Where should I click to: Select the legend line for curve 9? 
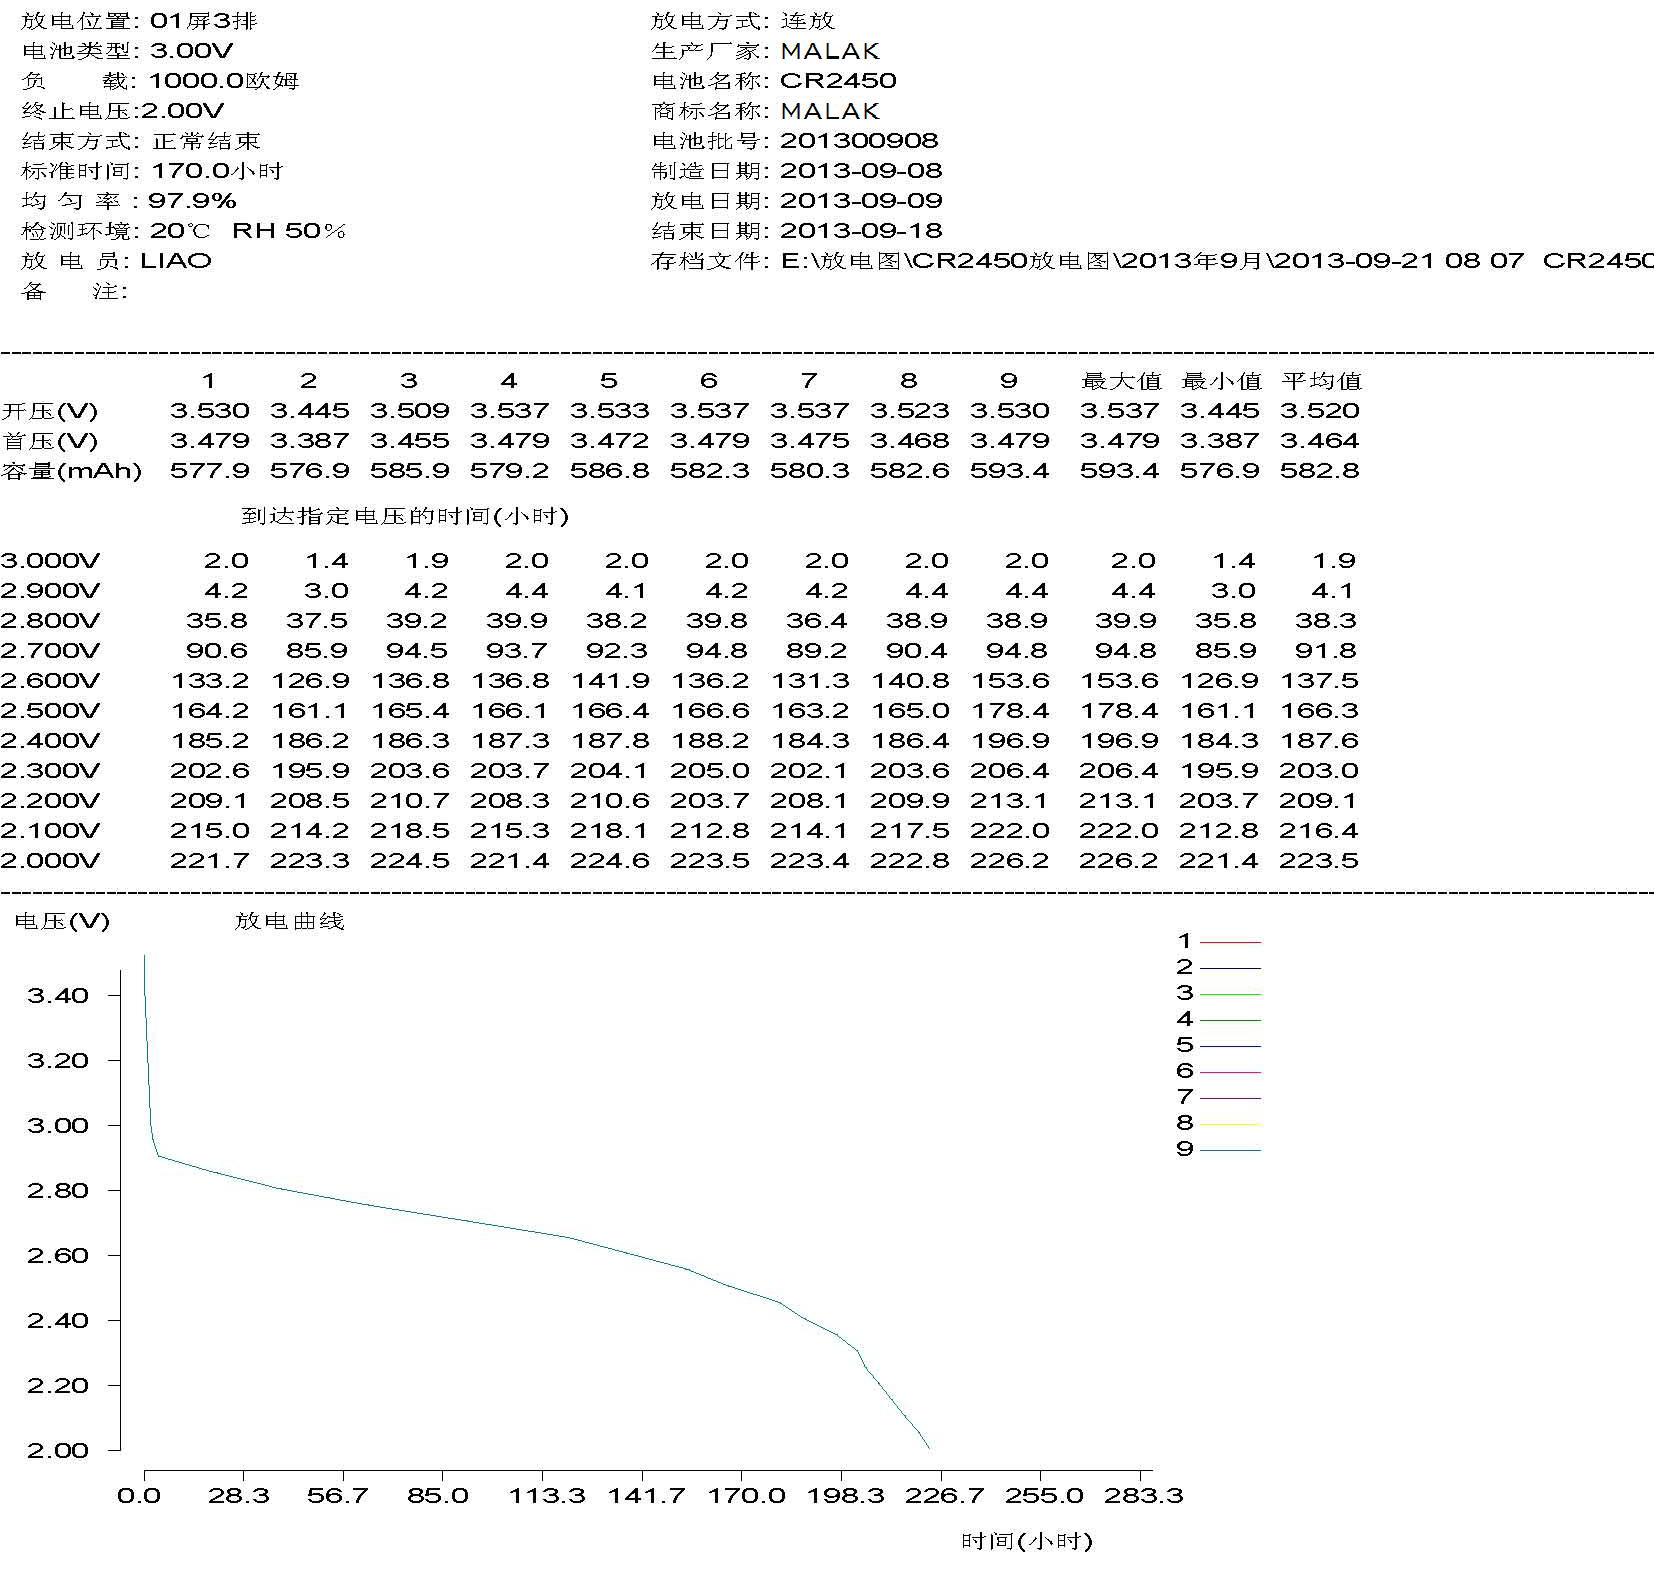1230,1150
